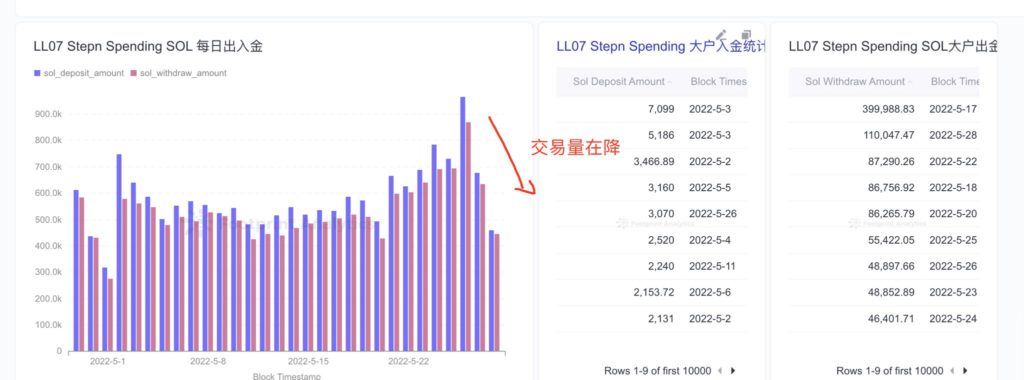Screen dimensions: 1024x380
Task: Click Rows 1-9 of first 10000 in withdraw table
Action: tap(890, 371)
